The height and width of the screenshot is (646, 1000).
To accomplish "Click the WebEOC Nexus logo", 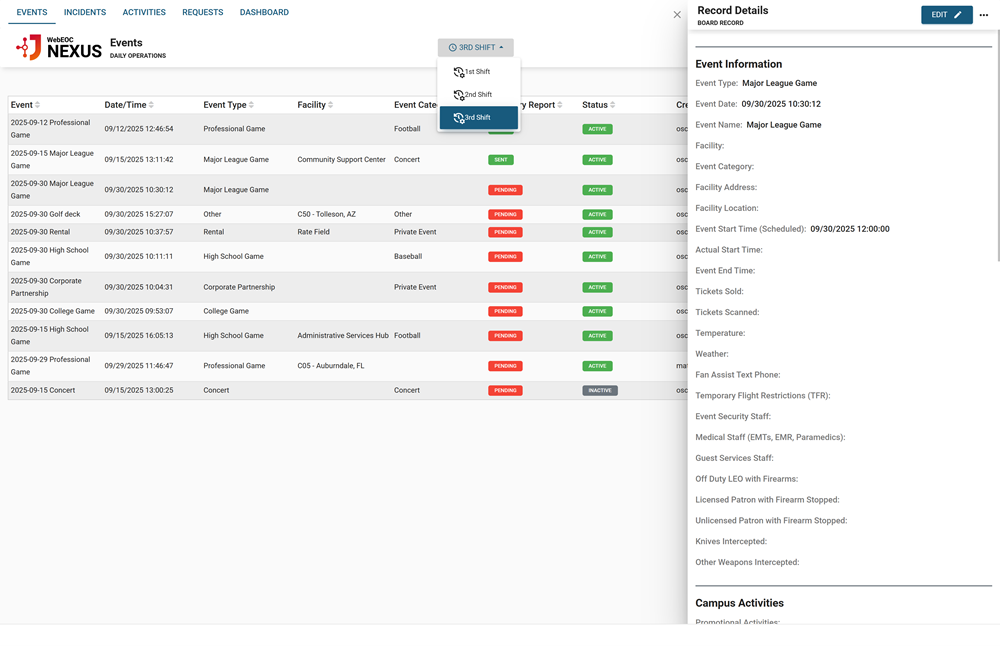I will [x=59, y=47].
